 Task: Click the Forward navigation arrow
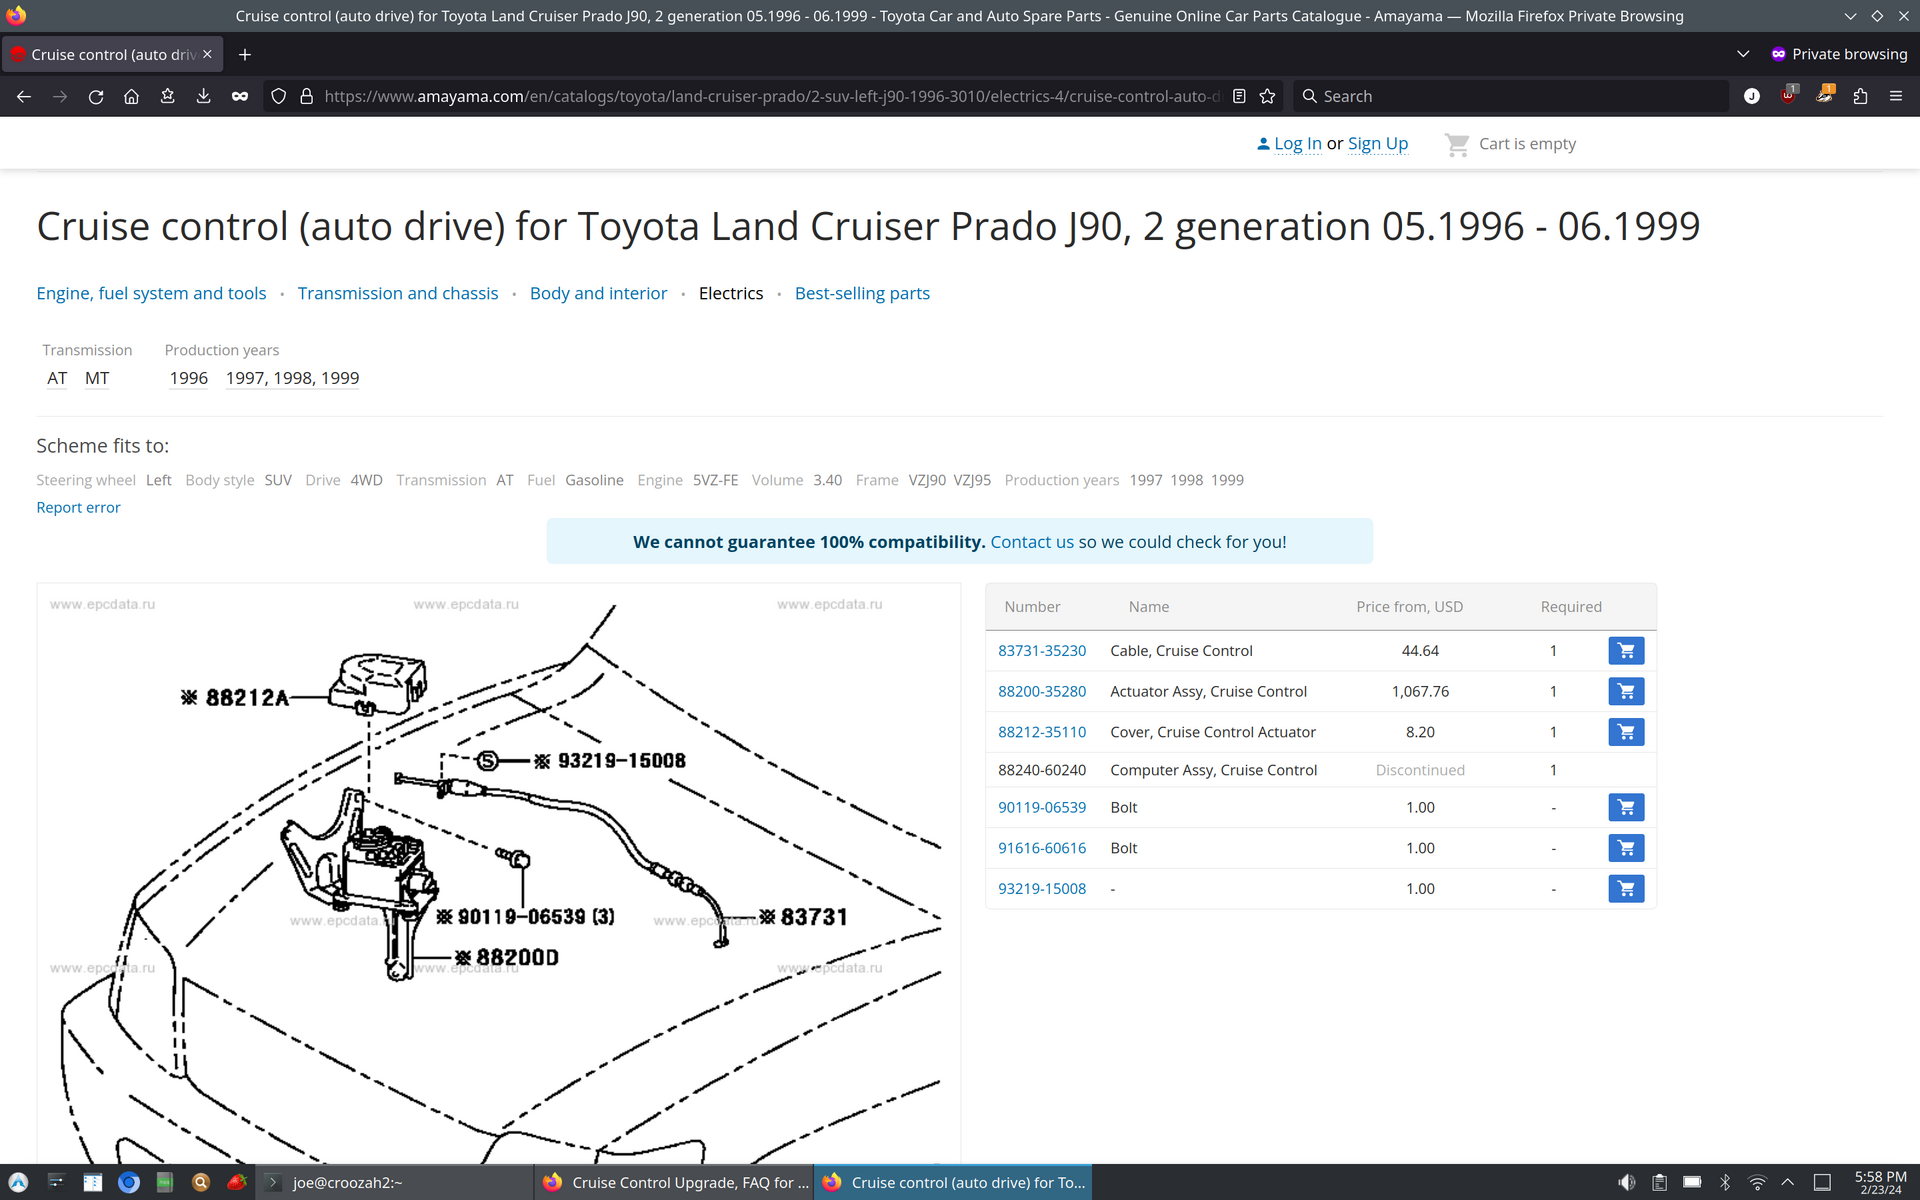(x=60, y=96)
